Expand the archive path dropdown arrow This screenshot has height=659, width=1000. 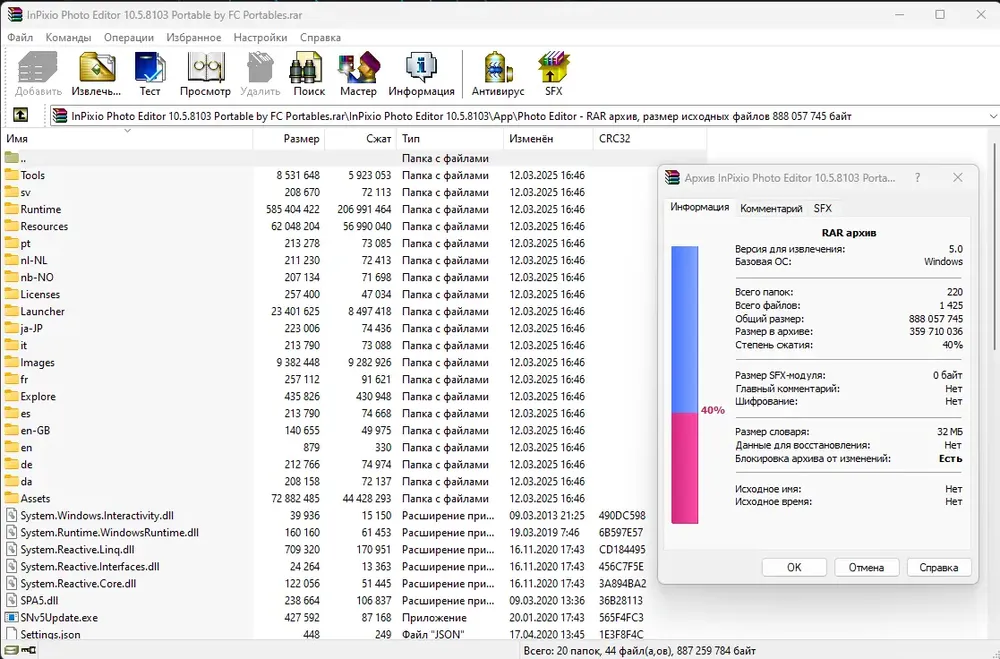click(993, 116)
